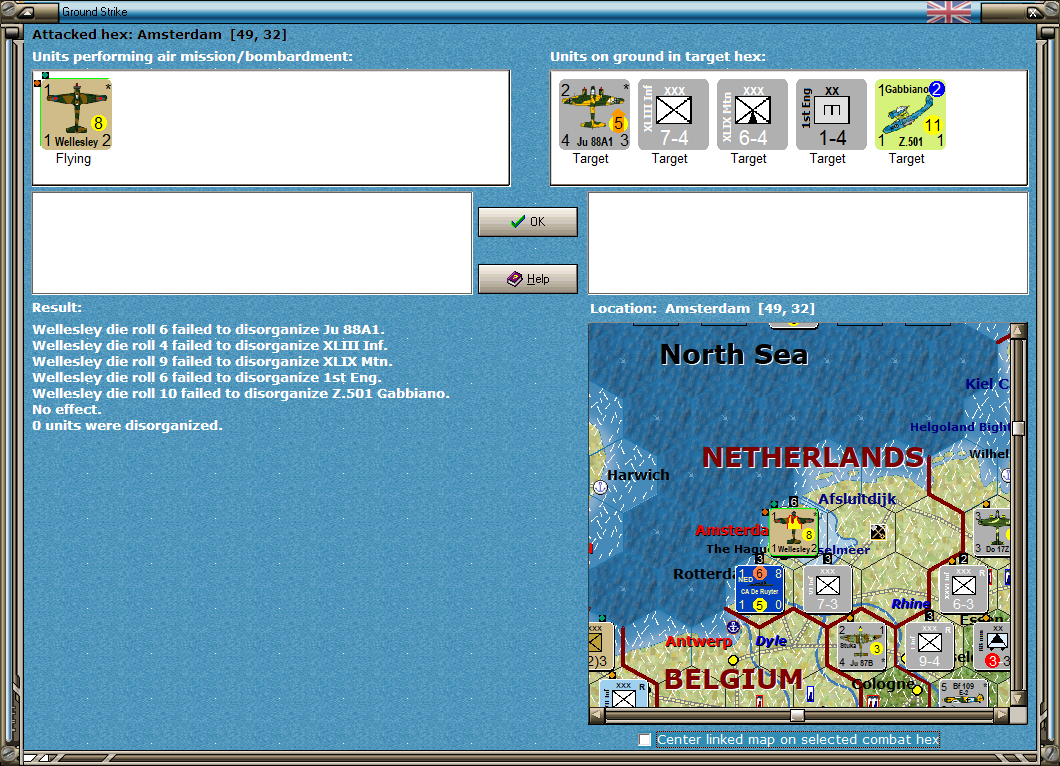Click the 6-3 infantry counter east of Rhine
1060x766 pixels.
963,589
